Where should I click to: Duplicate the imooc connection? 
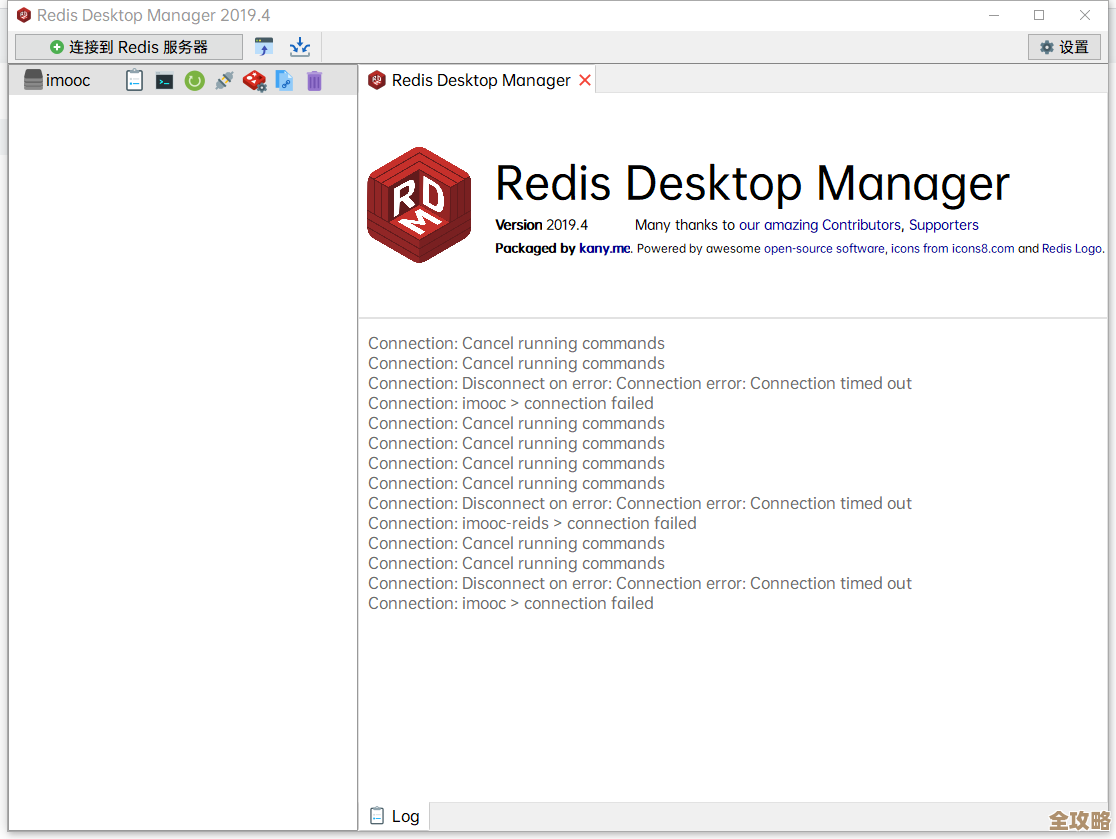click(285, 81)
